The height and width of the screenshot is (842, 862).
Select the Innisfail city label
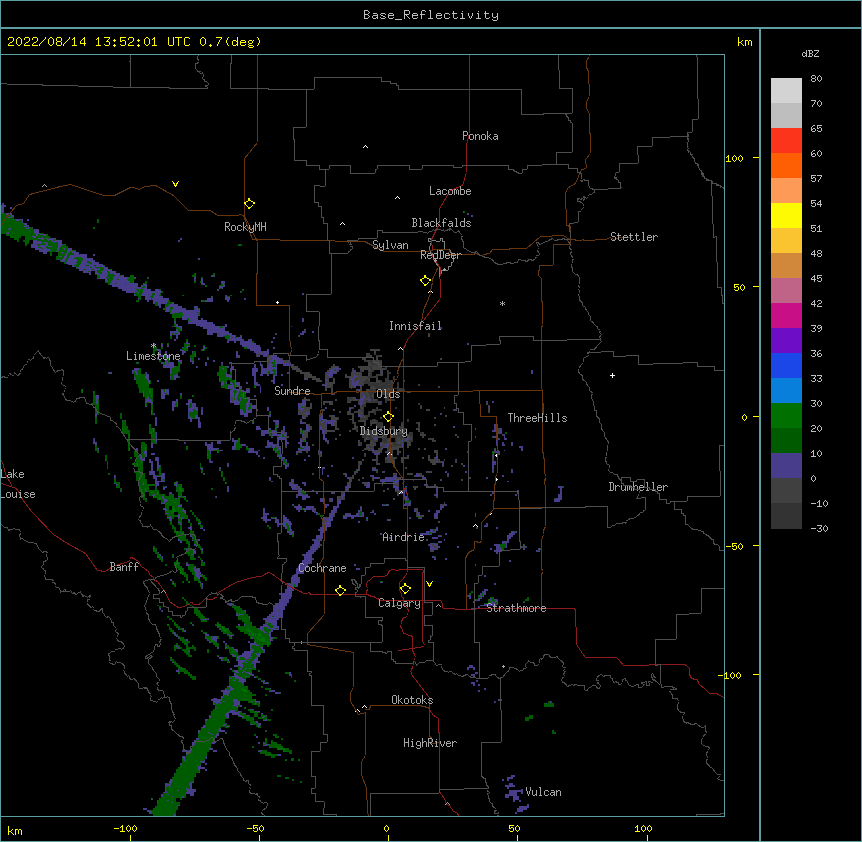point(415,326)
